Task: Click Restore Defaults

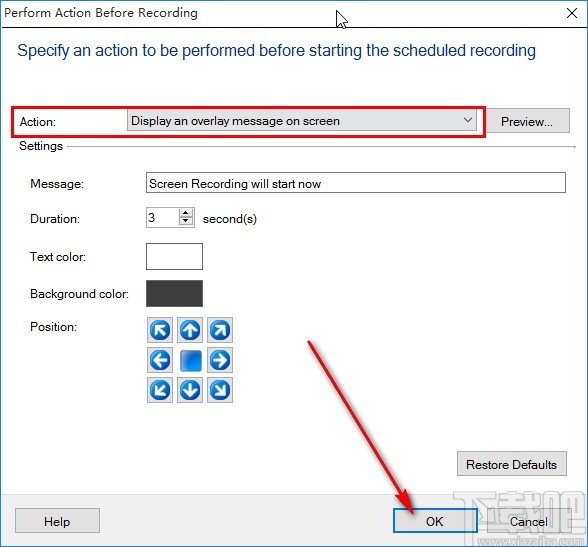Action: (512, 464)
